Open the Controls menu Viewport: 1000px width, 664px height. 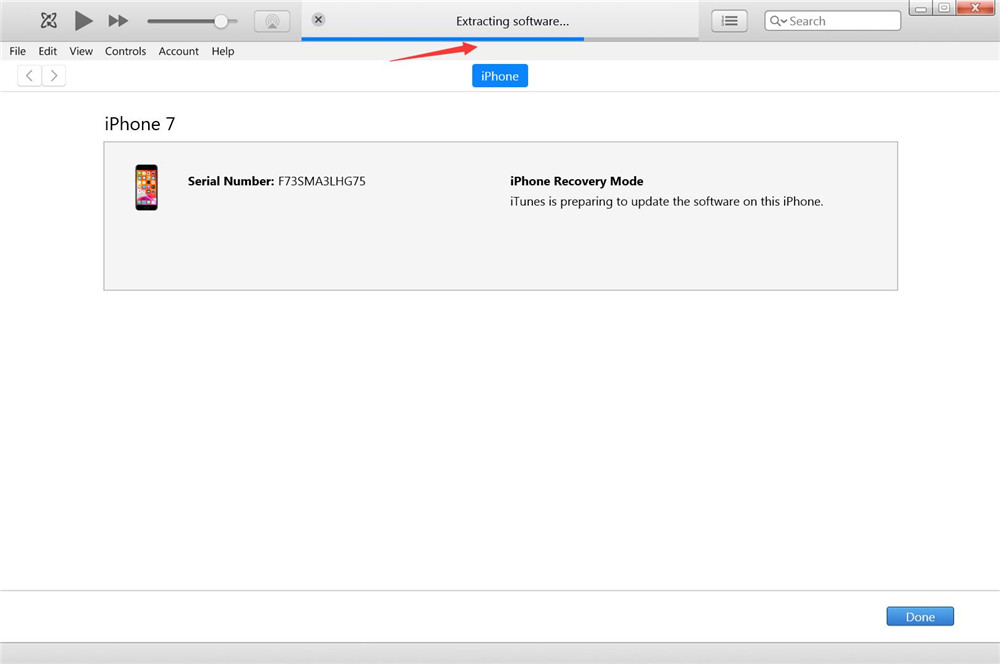coord(126,51)
